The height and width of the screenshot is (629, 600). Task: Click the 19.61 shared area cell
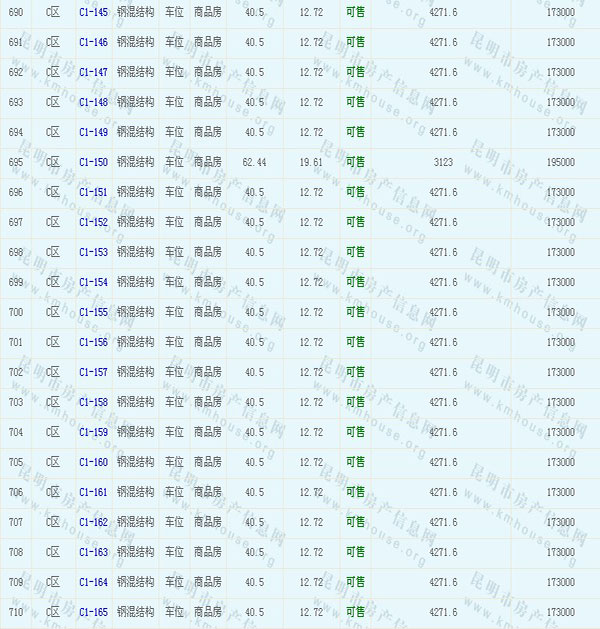point(311,163)
